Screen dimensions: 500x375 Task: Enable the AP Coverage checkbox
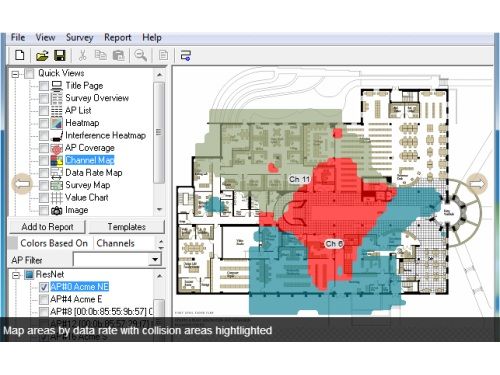[x=44, y=148]
